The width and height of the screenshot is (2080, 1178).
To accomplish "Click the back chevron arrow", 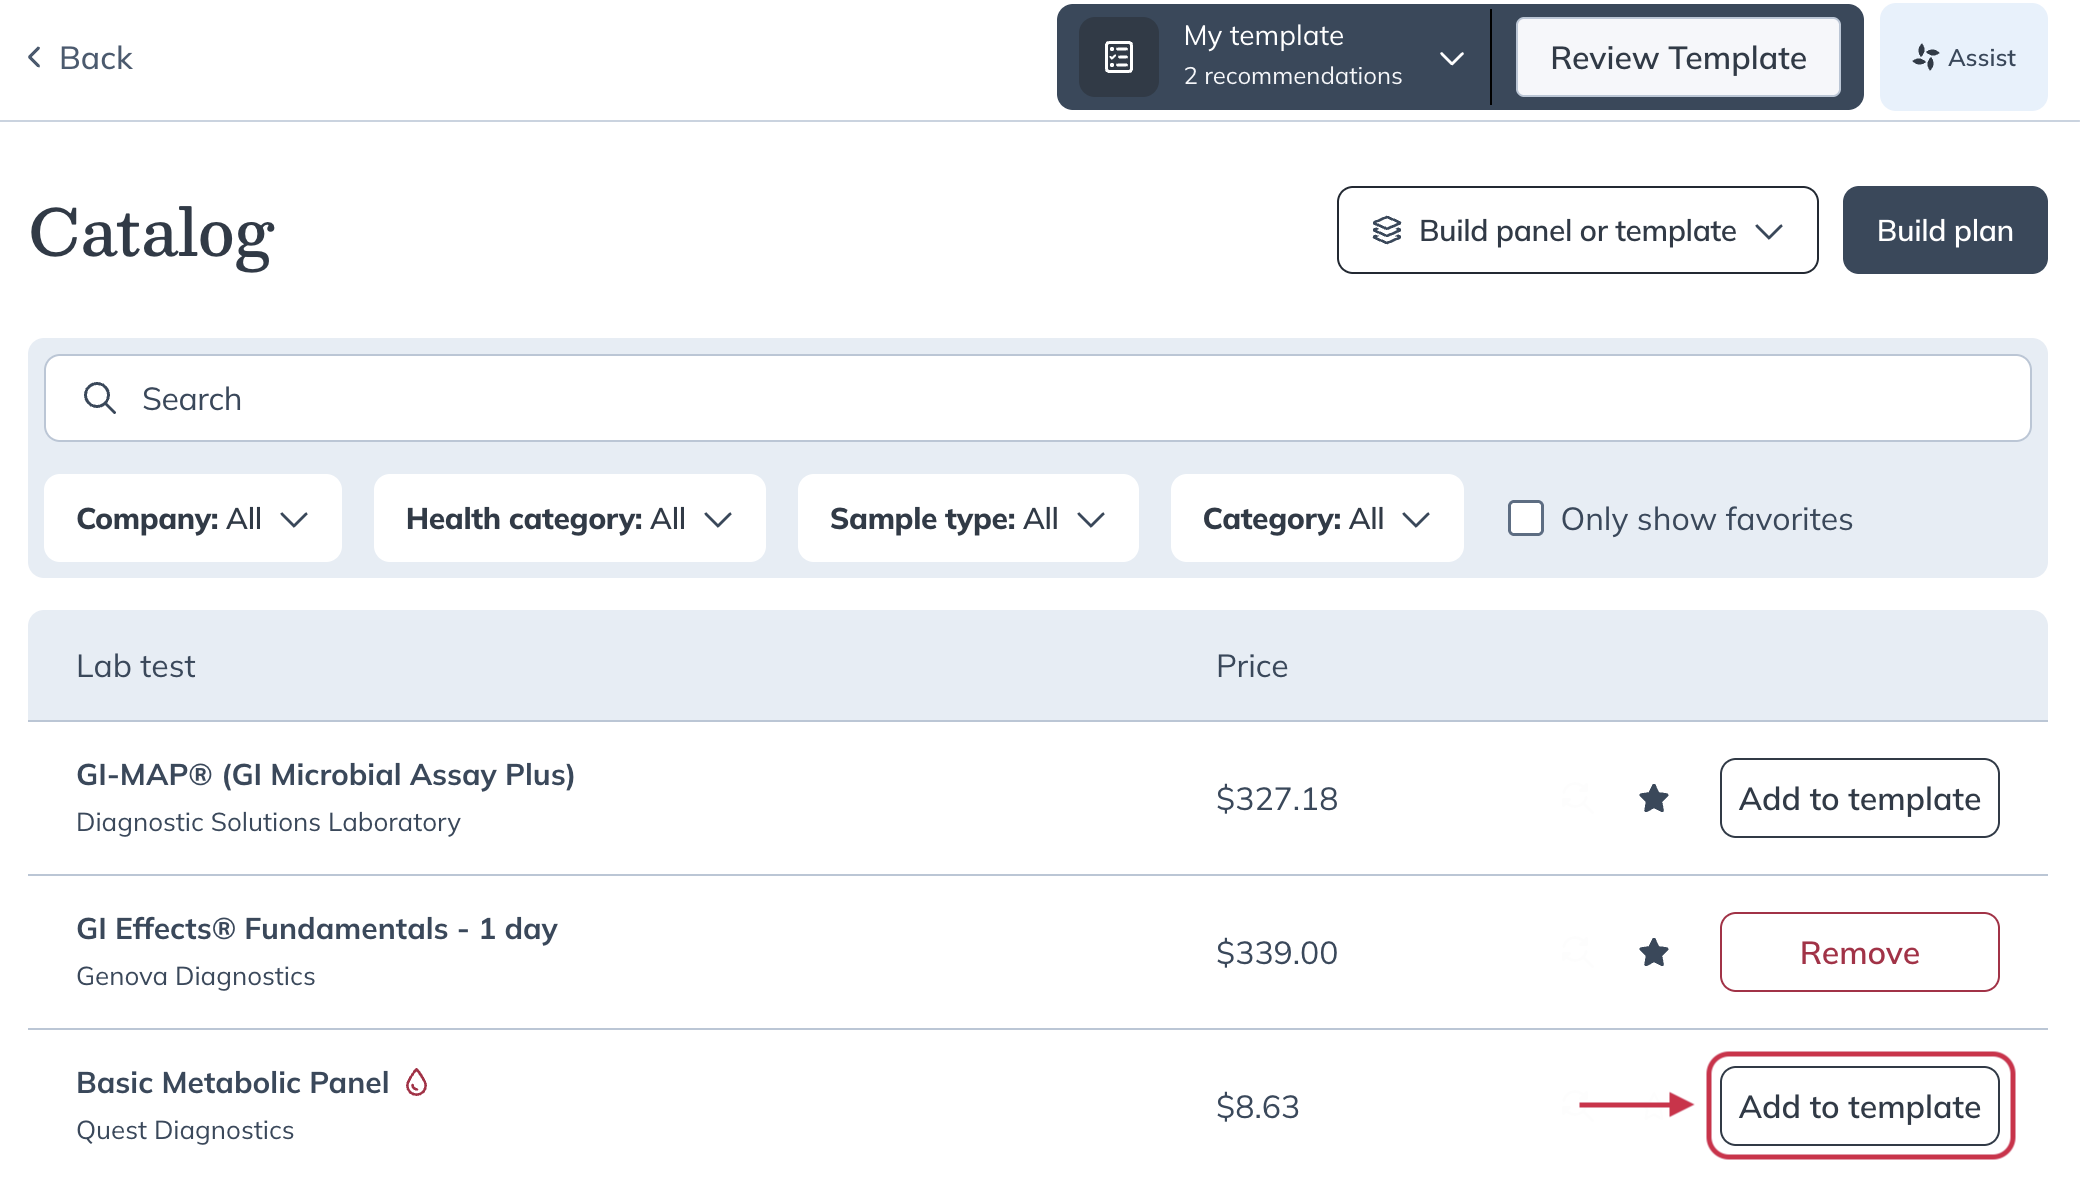I will [34, 57].
